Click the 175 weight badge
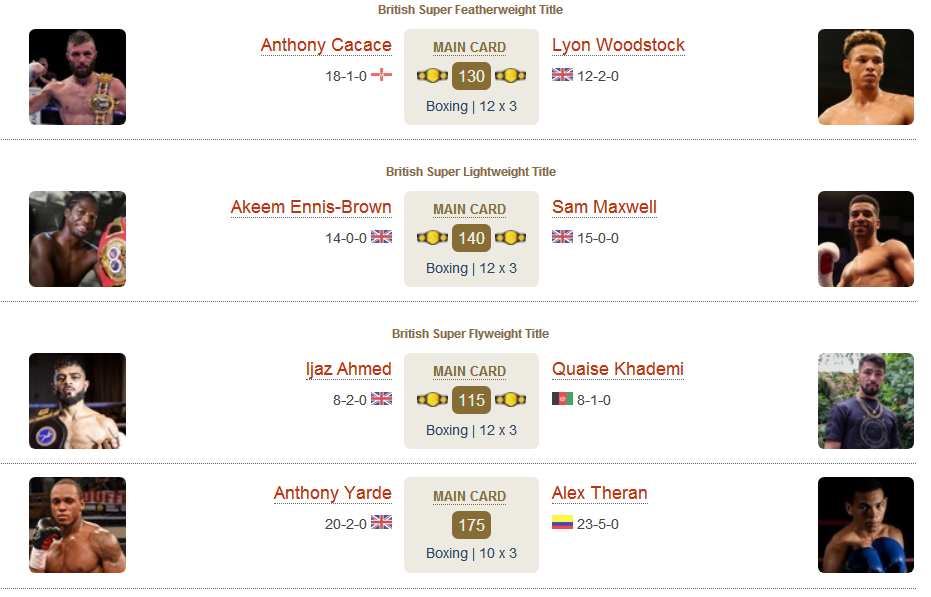Viewport: 931px width, 597px height. 471,525
